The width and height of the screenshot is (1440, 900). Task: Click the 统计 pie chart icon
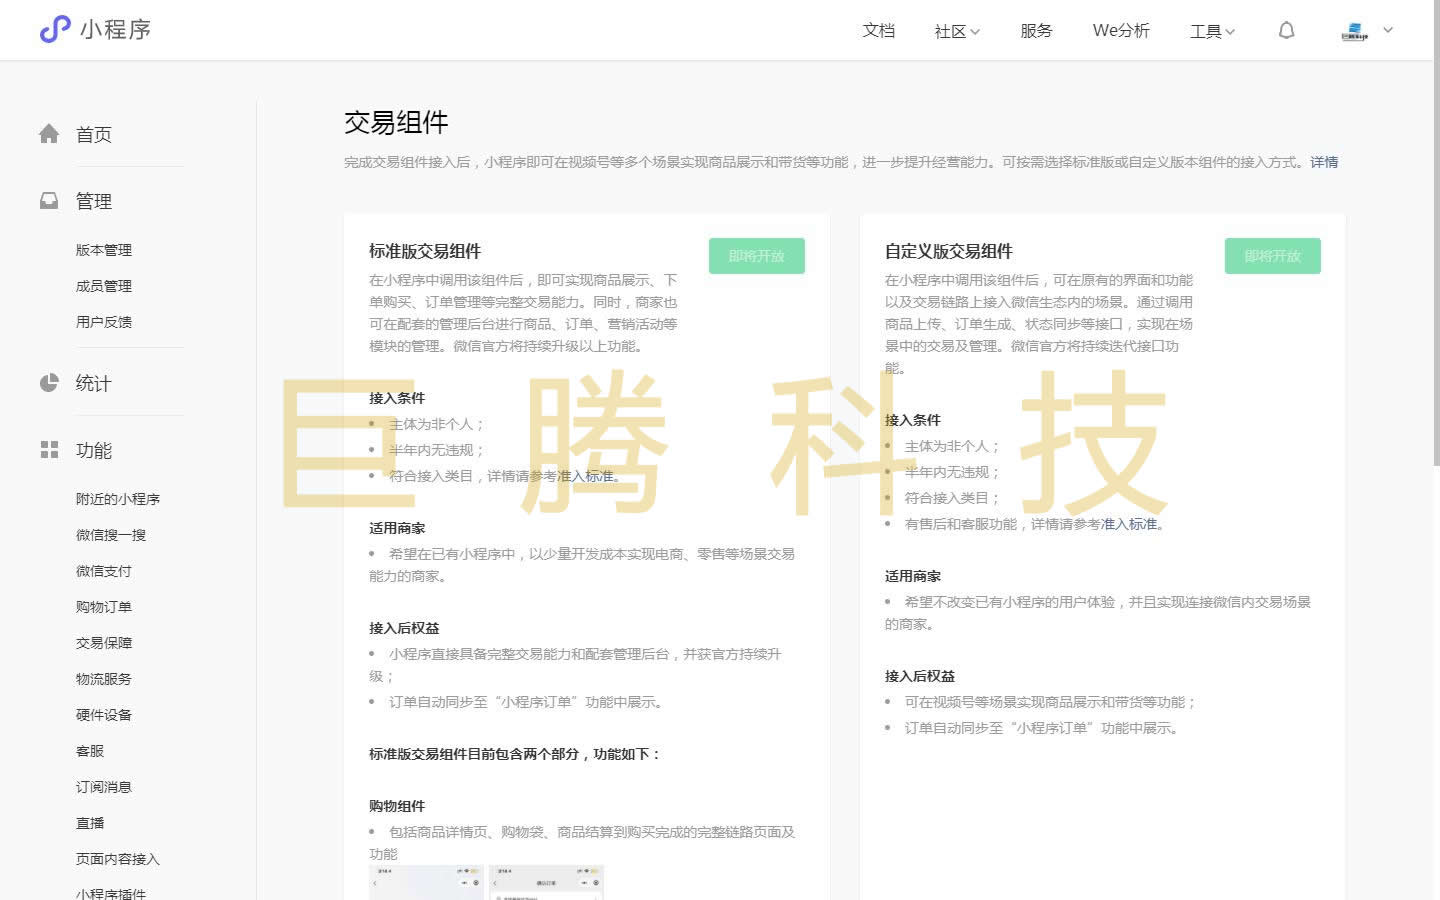pyautogui.click(x=49, y=383)
